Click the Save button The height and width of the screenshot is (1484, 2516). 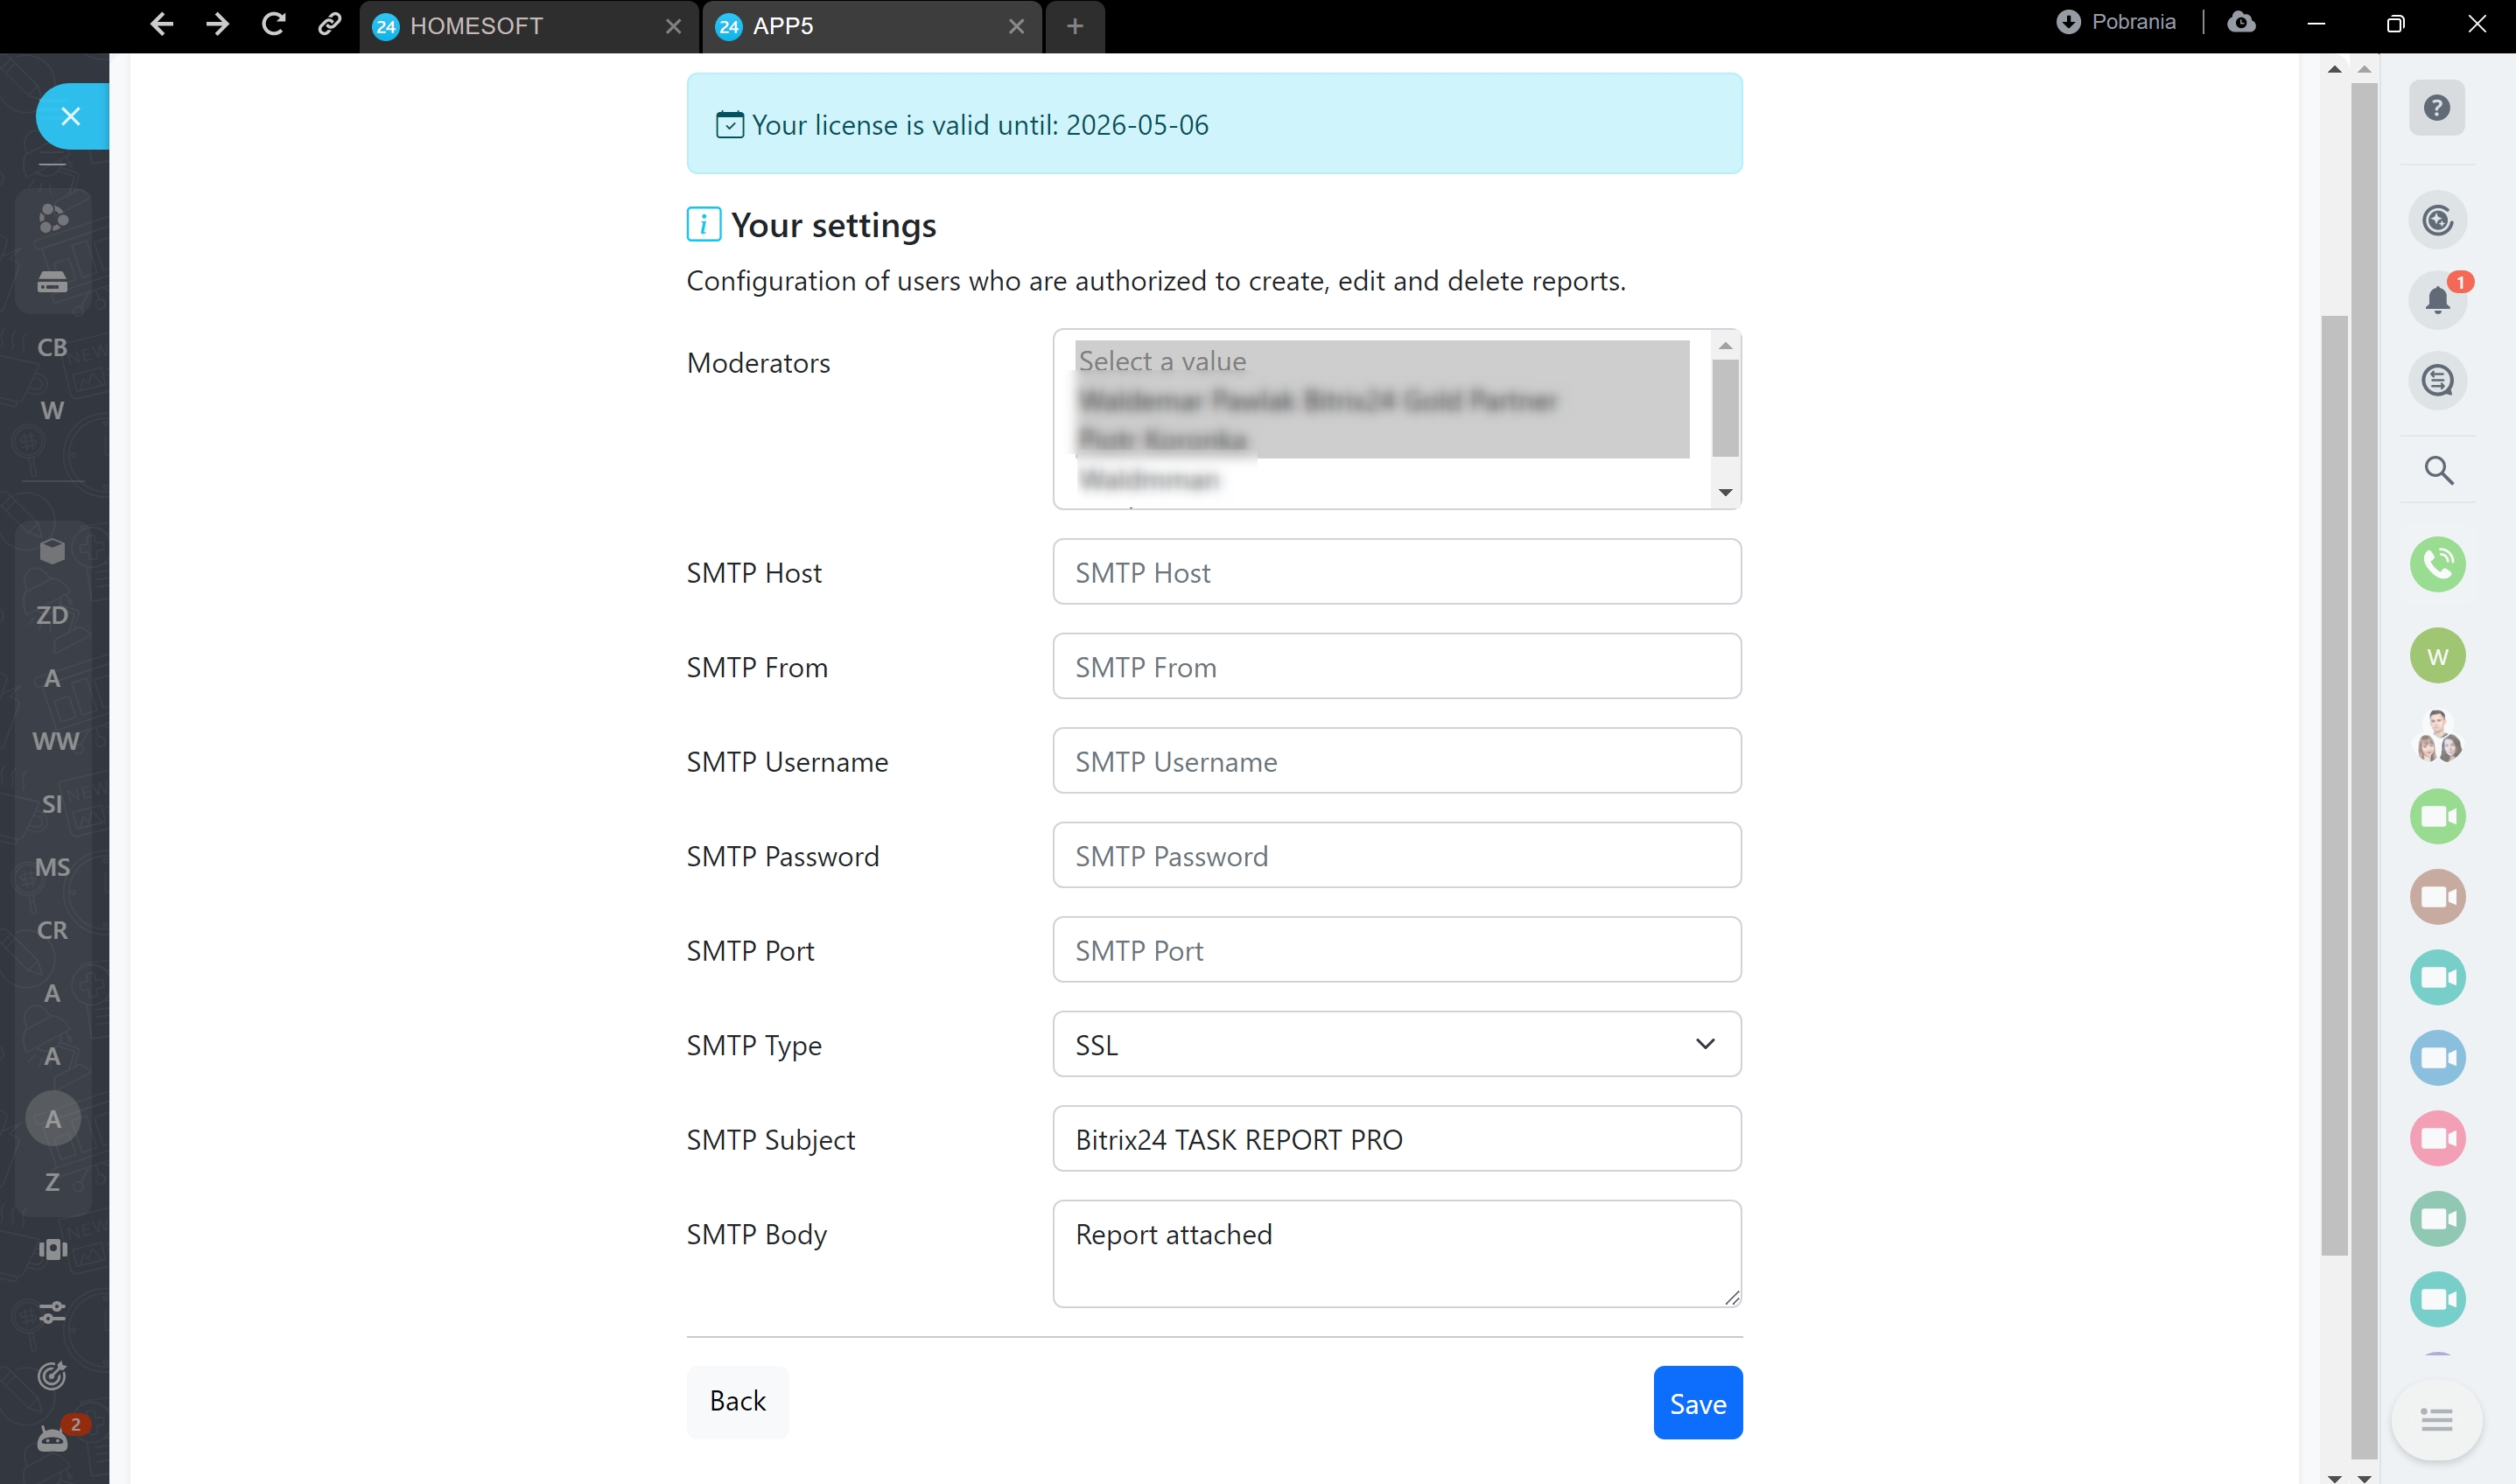[x=1697, y=1403]
